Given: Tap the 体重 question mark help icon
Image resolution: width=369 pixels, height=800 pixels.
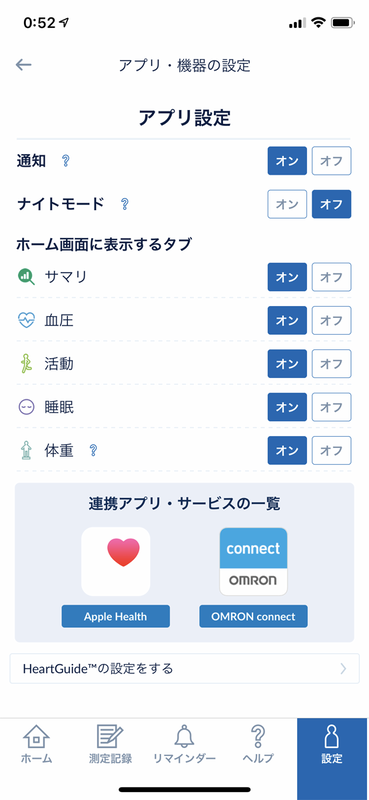Looking at the screenshot, I should (93, 451).
